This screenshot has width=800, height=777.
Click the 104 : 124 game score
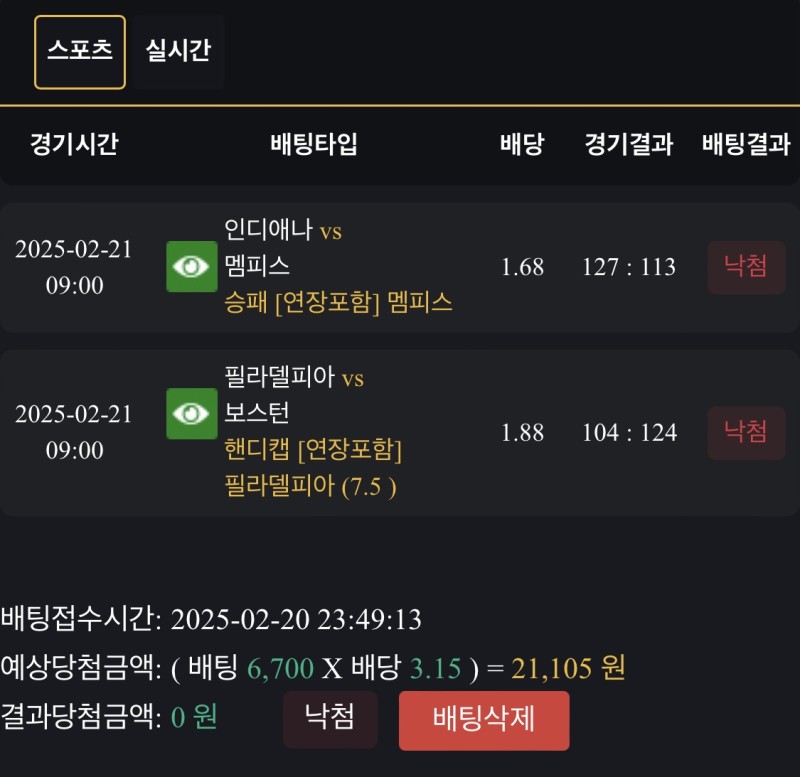tap(629, 432)
